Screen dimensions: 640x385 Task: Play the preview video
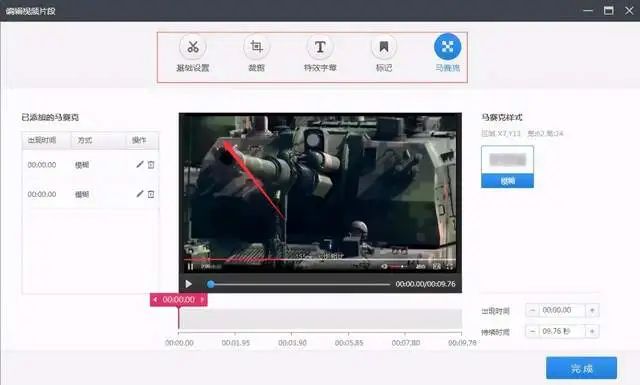pyautogui.click(x=189, y=284)
